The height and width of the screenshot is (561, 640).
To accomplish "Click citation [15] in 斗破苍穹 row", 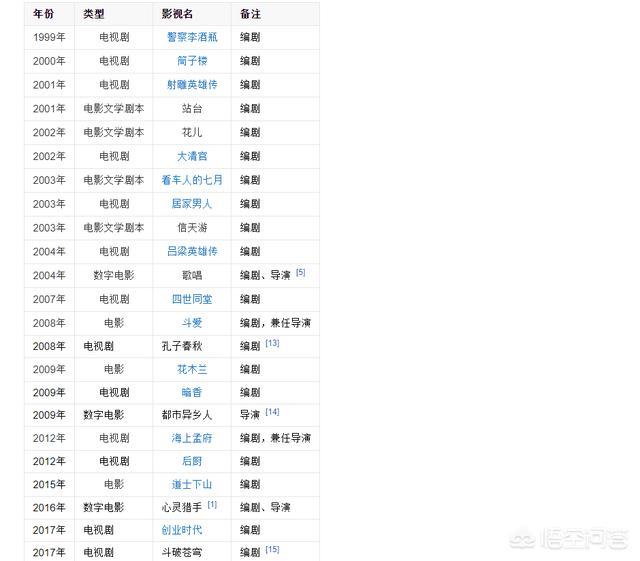I will point(272,549).
